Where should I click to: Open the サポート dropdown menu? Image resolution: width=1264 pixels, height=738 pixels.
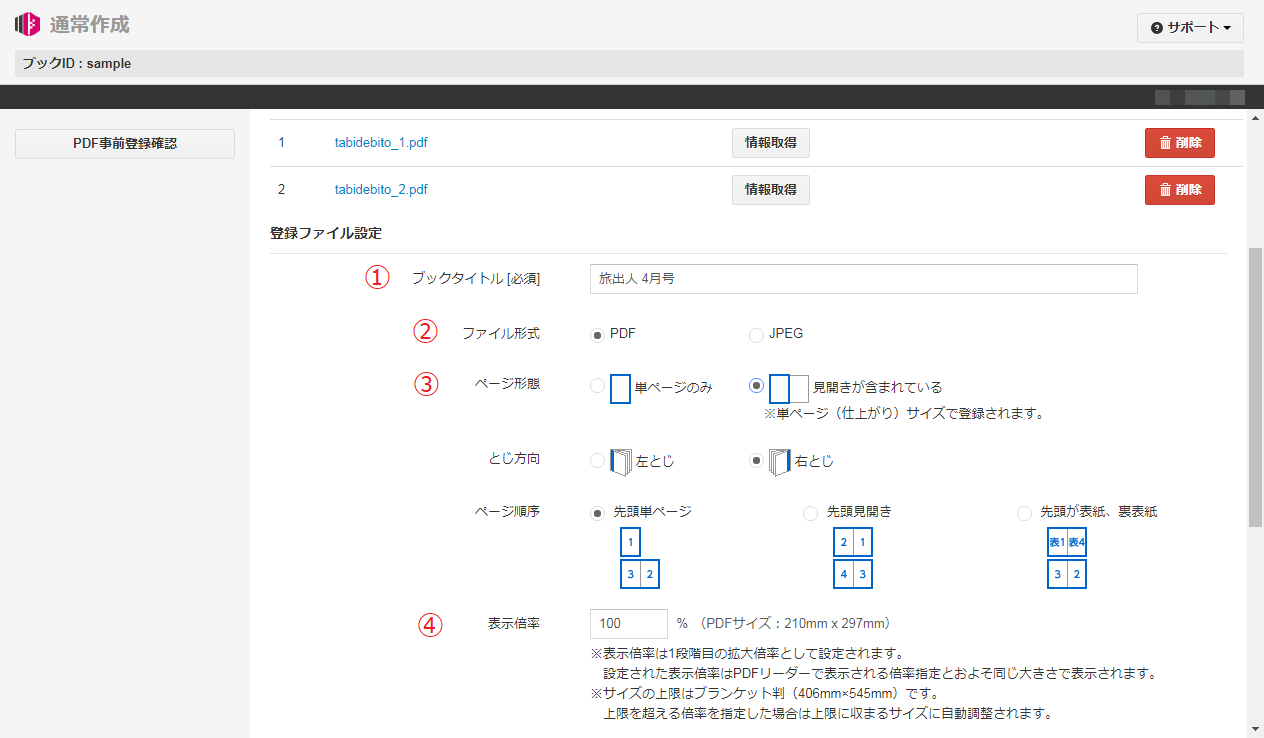click(1190, 28)
